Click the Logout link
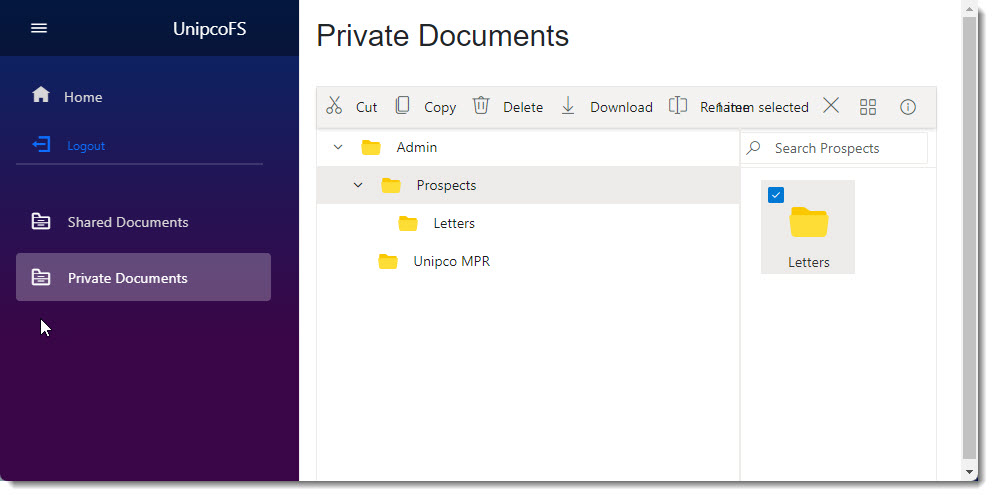Viewport: 993px width, 496px height. [85, 146]
